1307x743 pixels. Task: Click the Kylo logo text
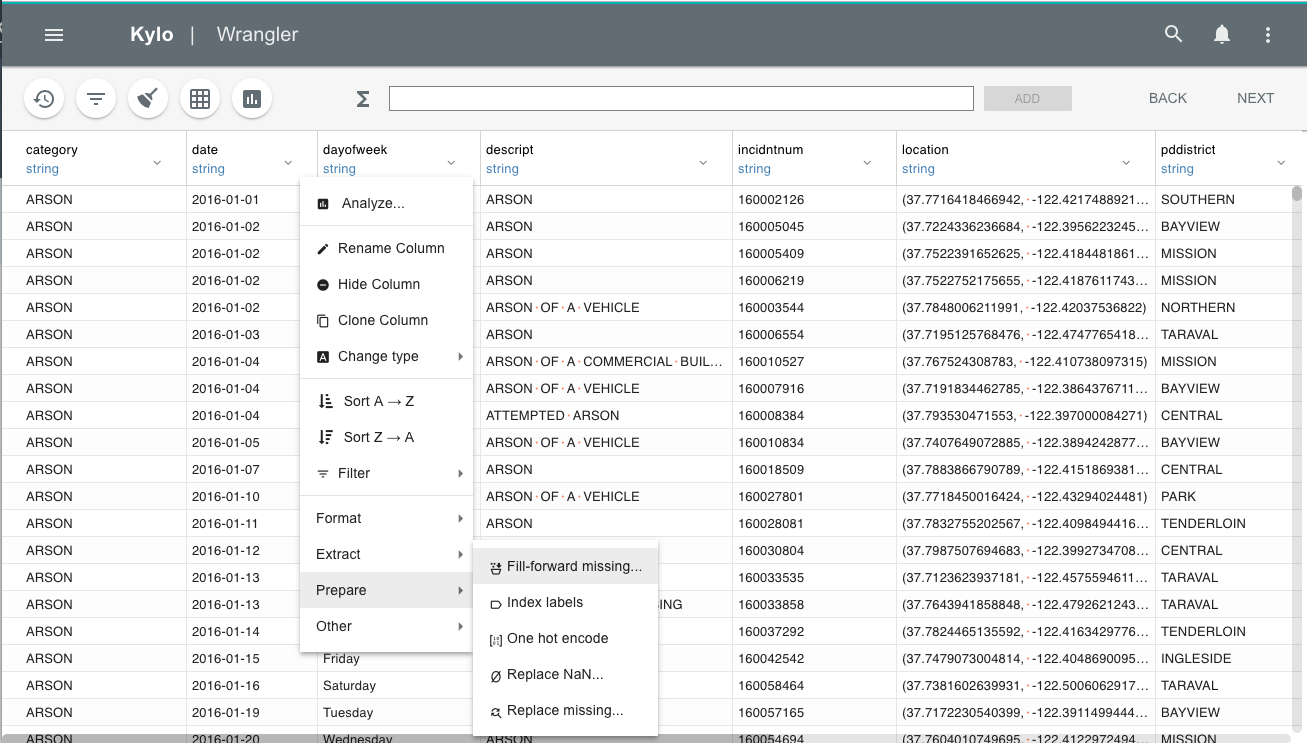[151, 35]
